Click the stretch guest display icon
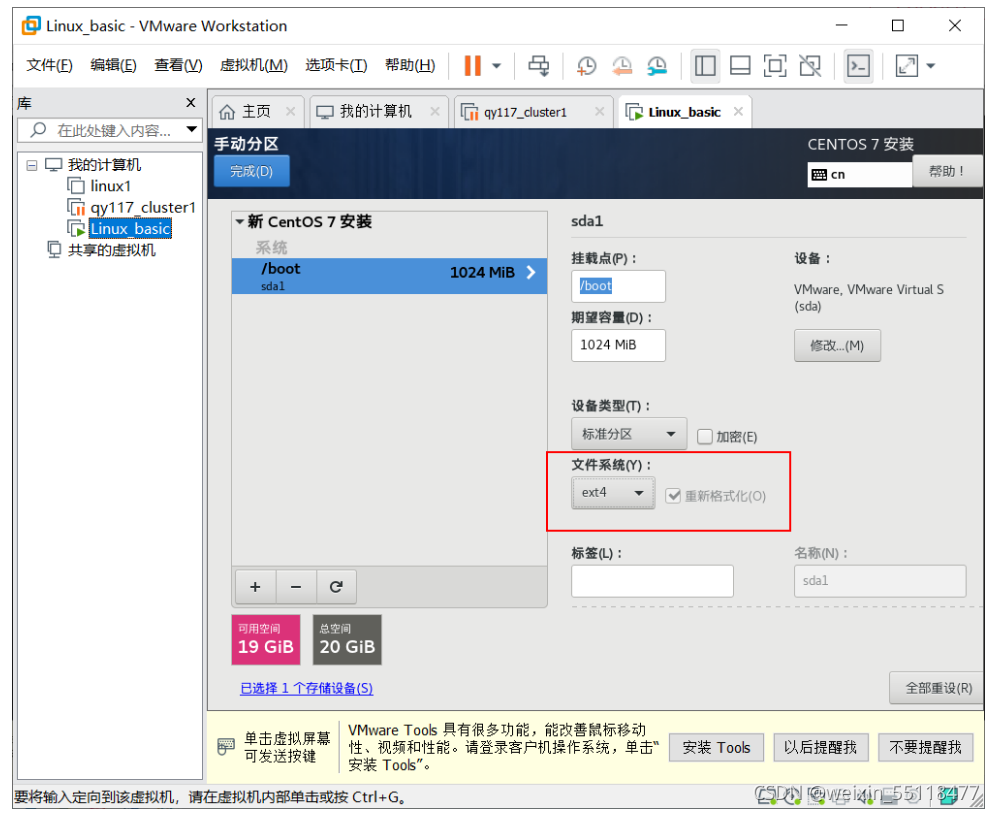 [906, 65]
